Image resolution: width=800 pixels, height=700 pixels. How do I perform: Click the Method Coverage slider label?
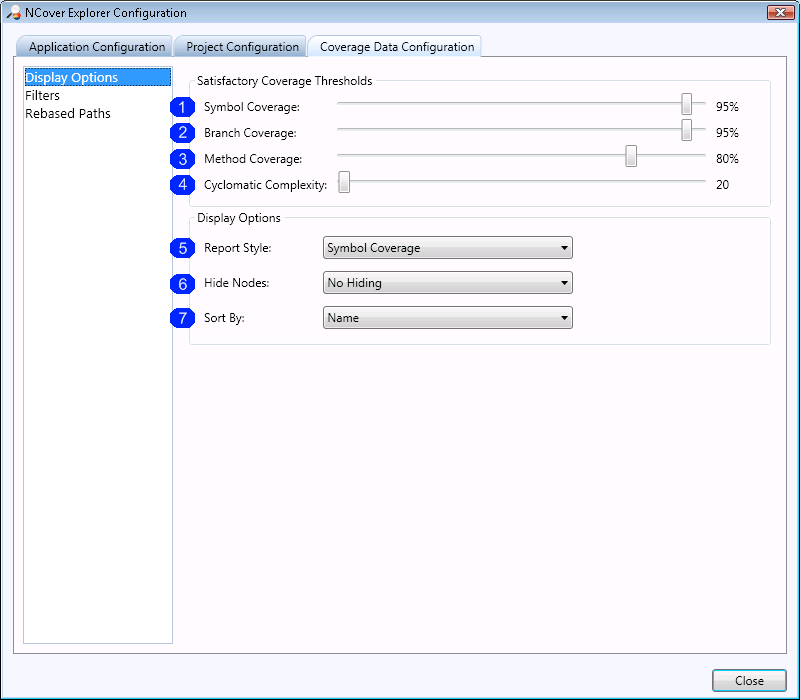click(x=253, y=159)
